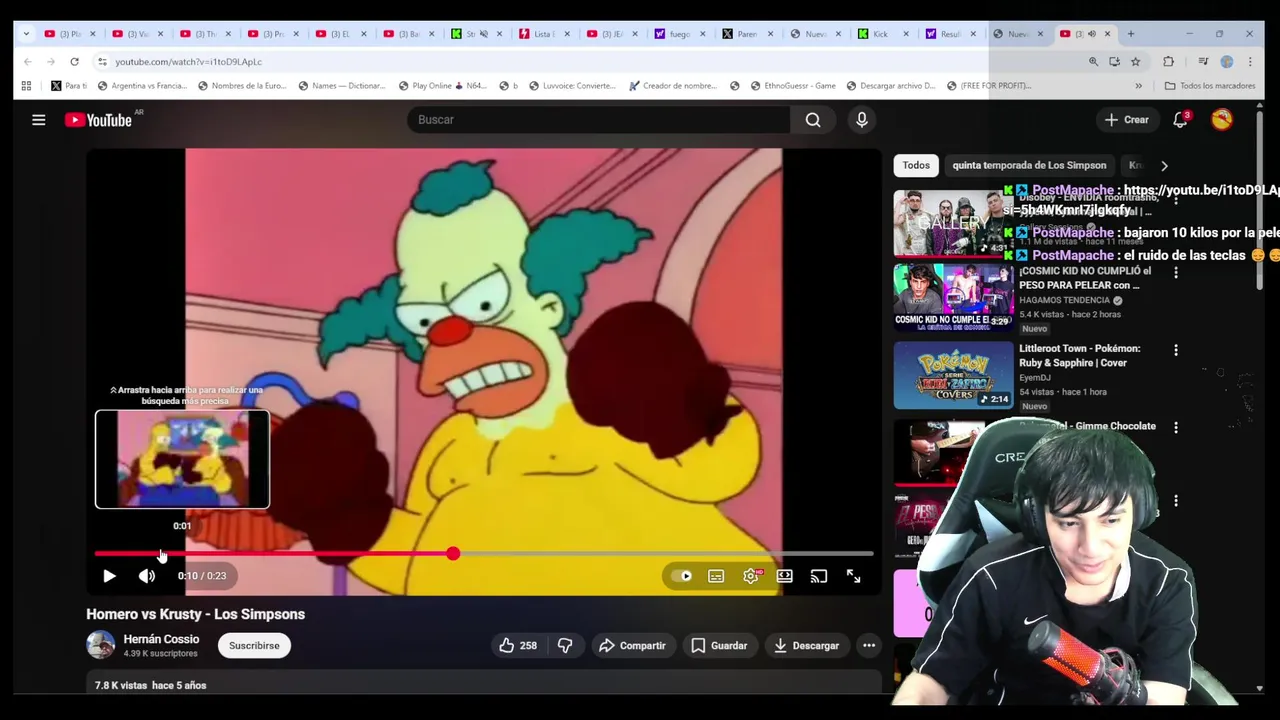Open options for Gimme Chocolate video
This screenshot has width=1280, height=720.
pyautogui.click(x=1176, y=428)
